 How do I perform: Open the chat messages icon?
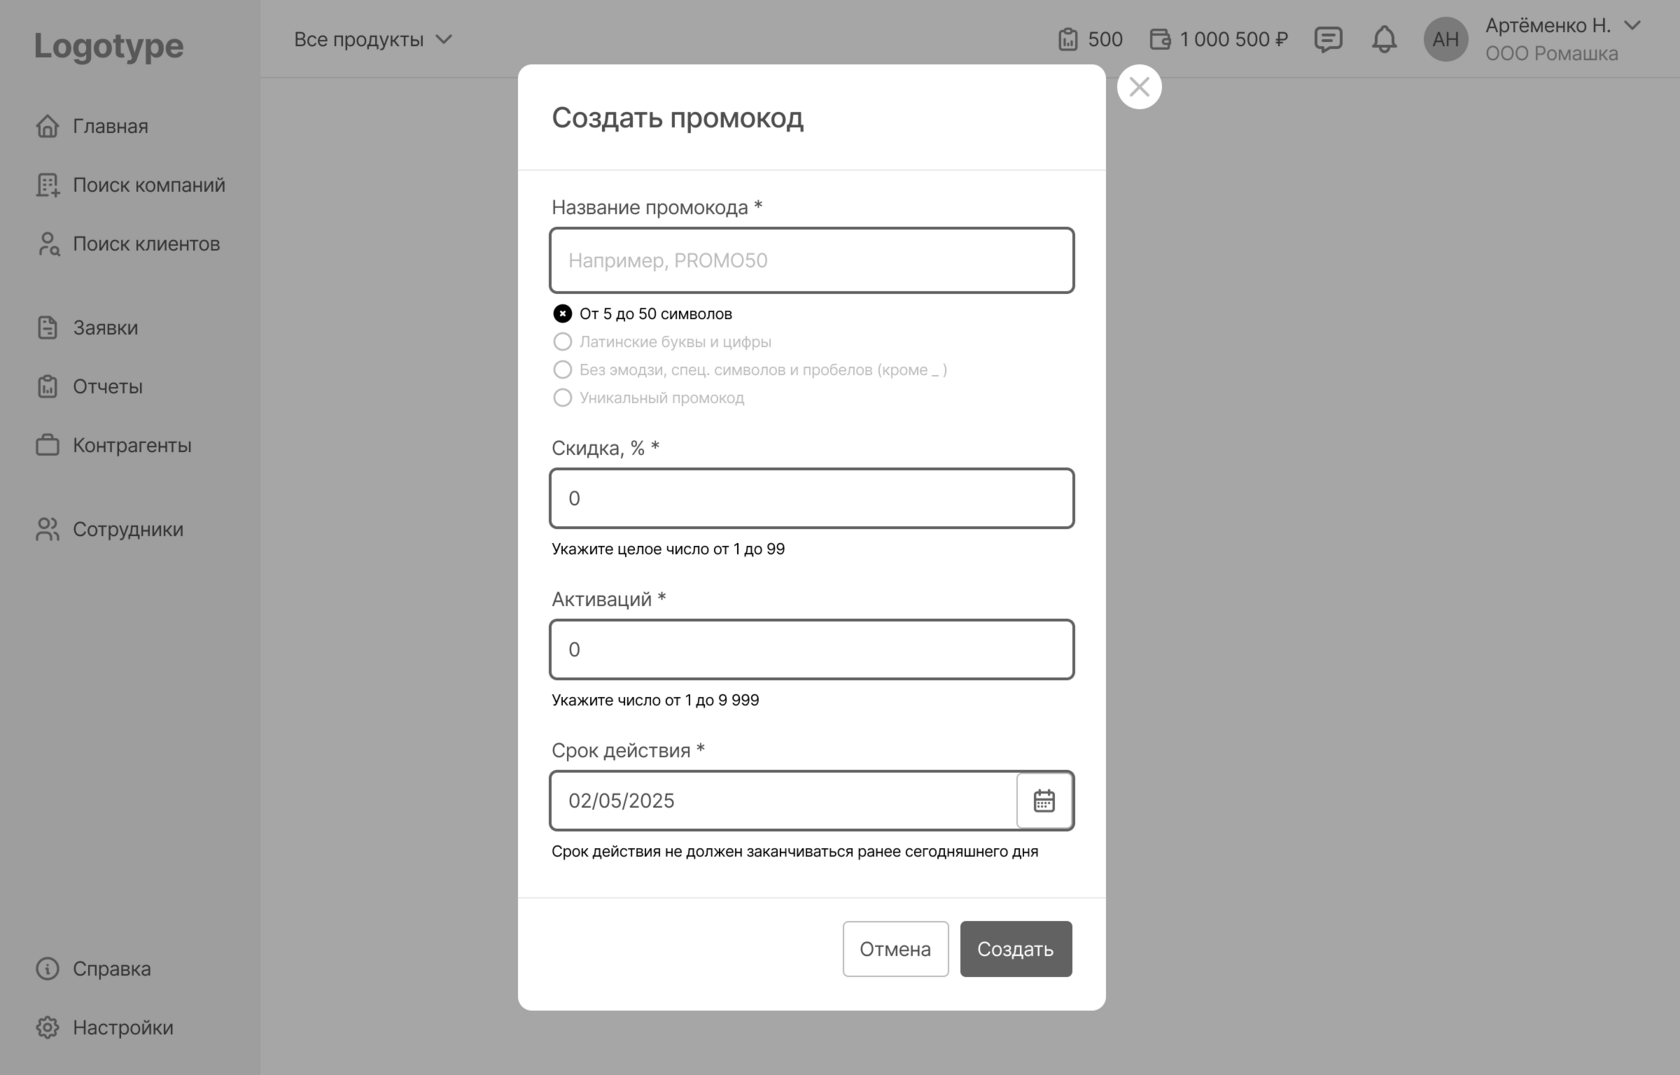click(1328, 39)
